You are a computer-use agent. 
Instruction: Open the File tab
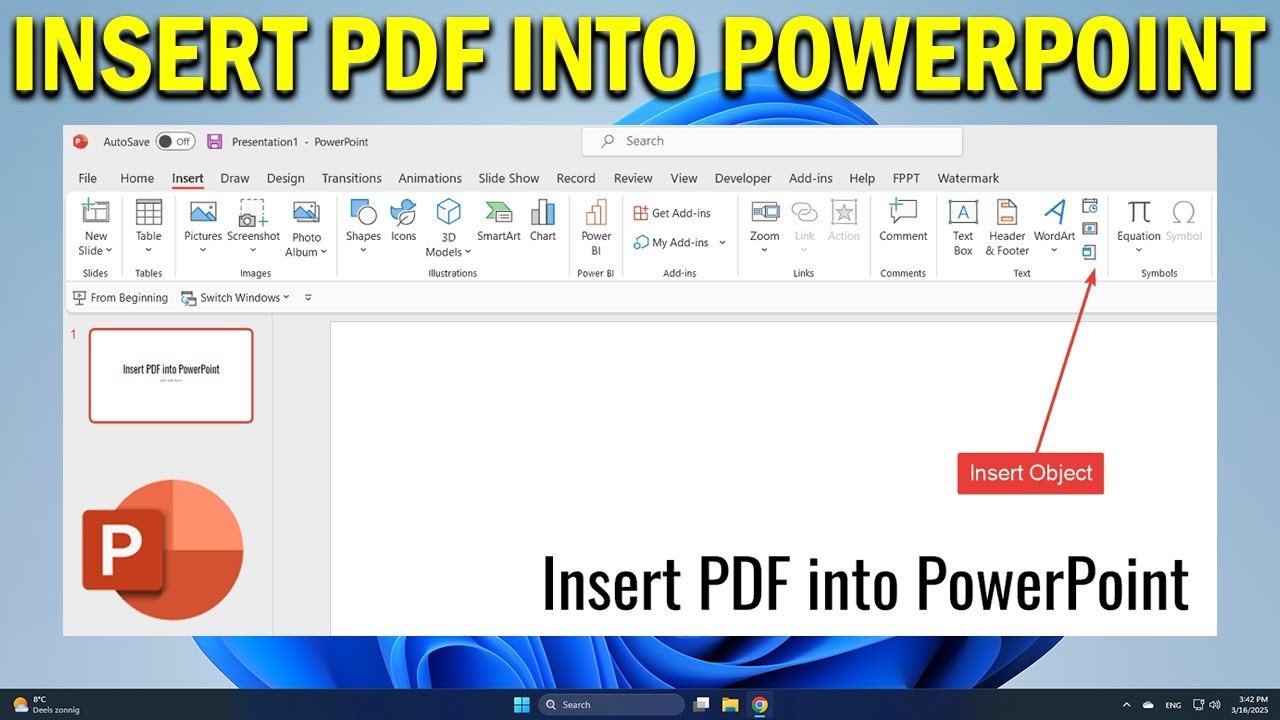tap(88, 178)
